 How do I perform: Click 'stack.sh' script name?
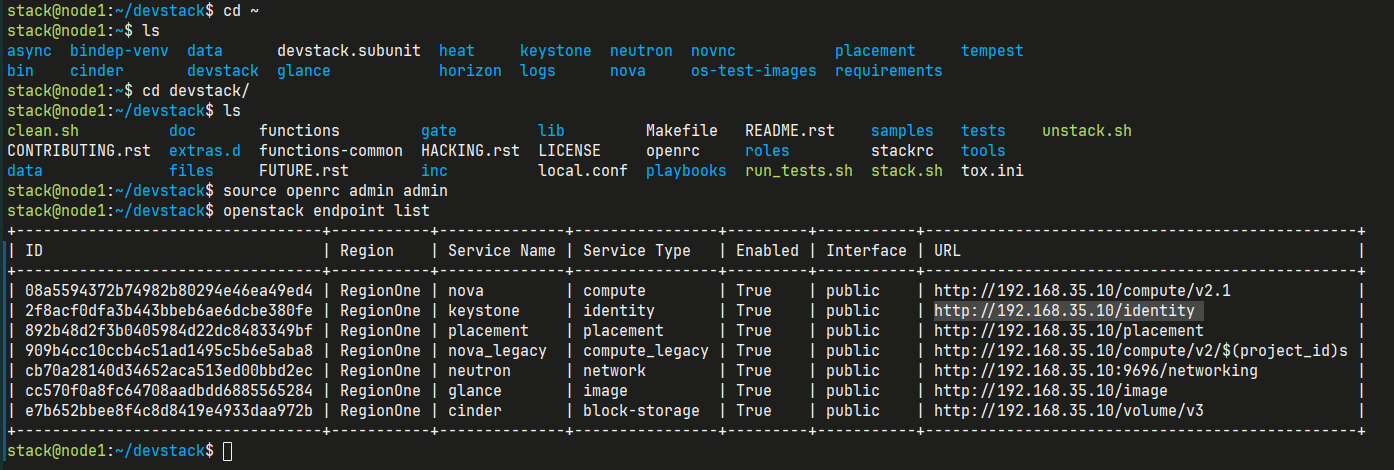pos(907,170)
